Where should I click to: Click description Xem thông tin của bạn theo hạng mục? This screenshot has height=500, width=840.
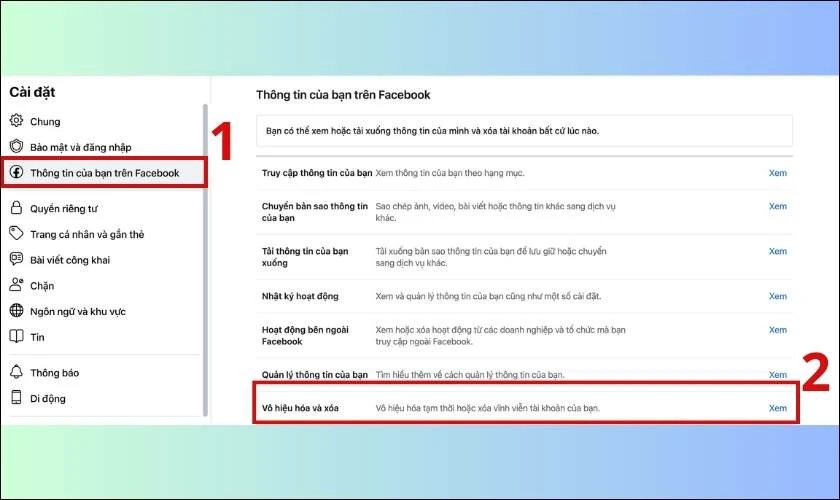[449, 173]
